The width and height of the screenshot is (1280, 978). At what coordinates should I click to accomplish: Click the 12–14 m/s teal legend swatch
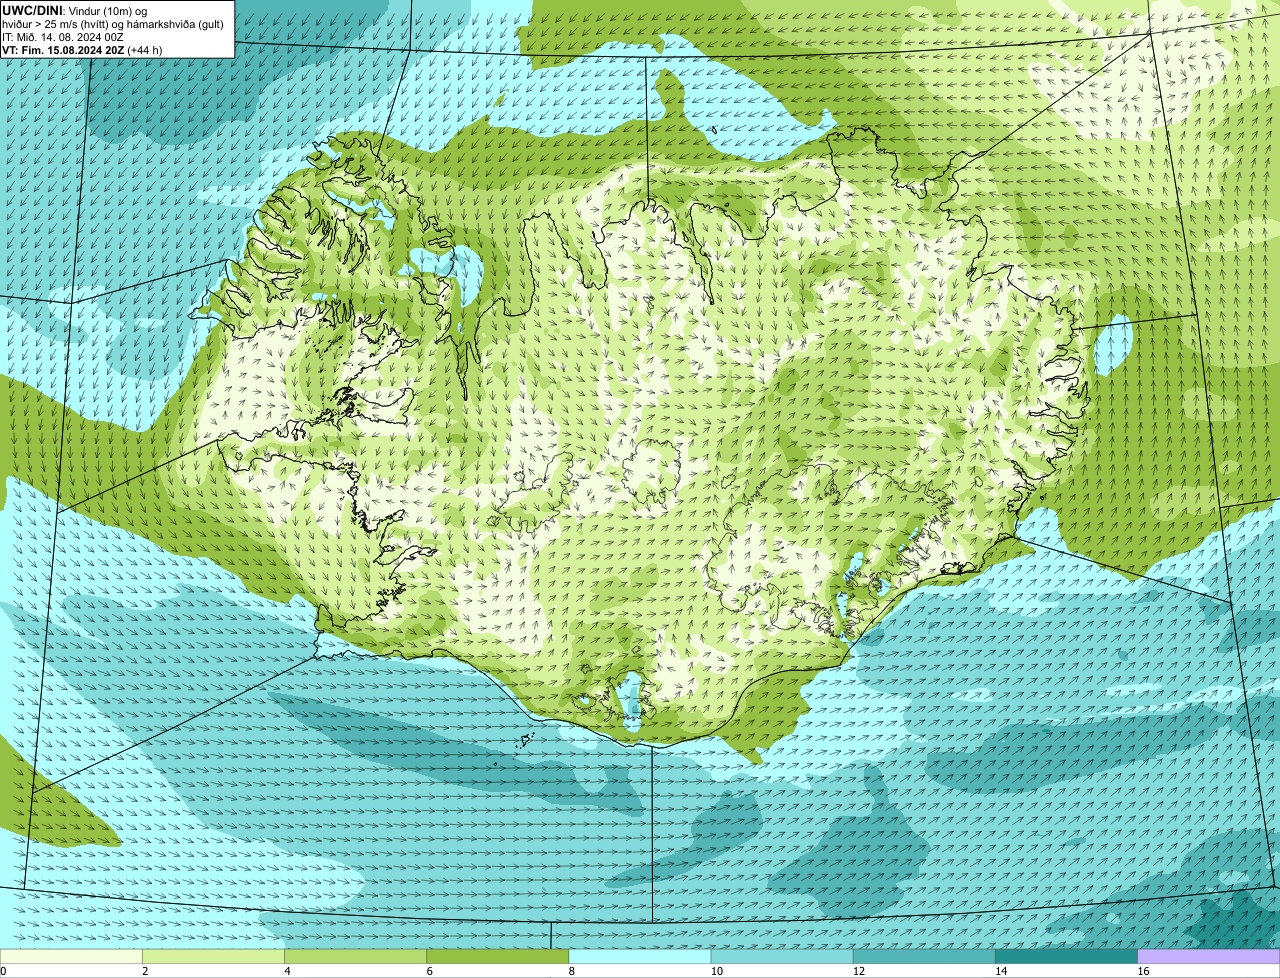[x=924, y=957]
